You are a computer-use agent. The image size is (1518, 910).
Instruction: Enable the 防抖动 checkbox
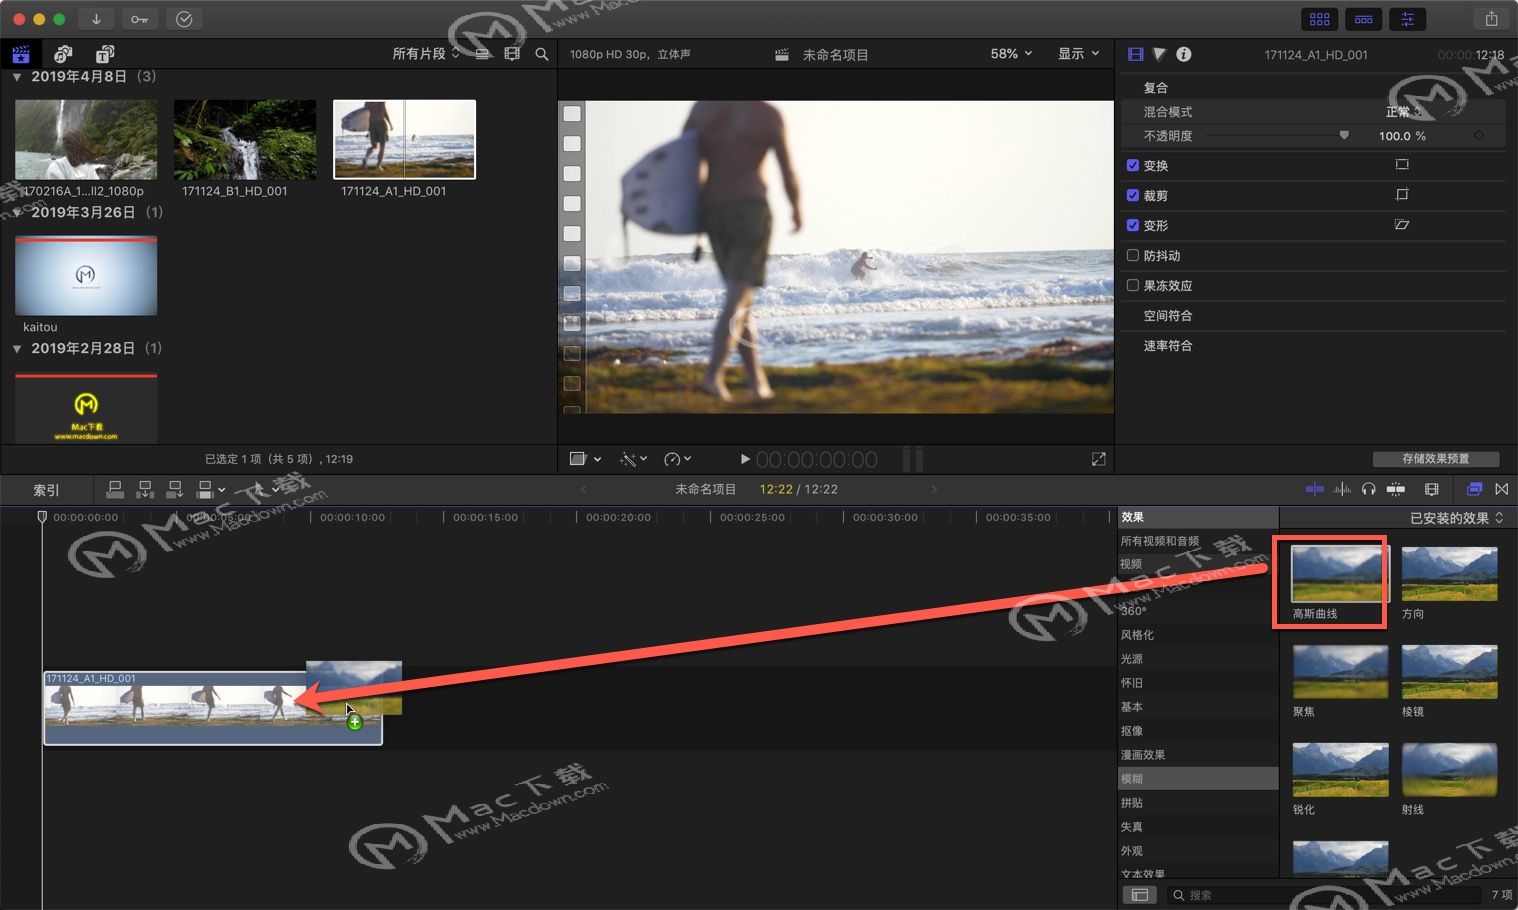1133,255
